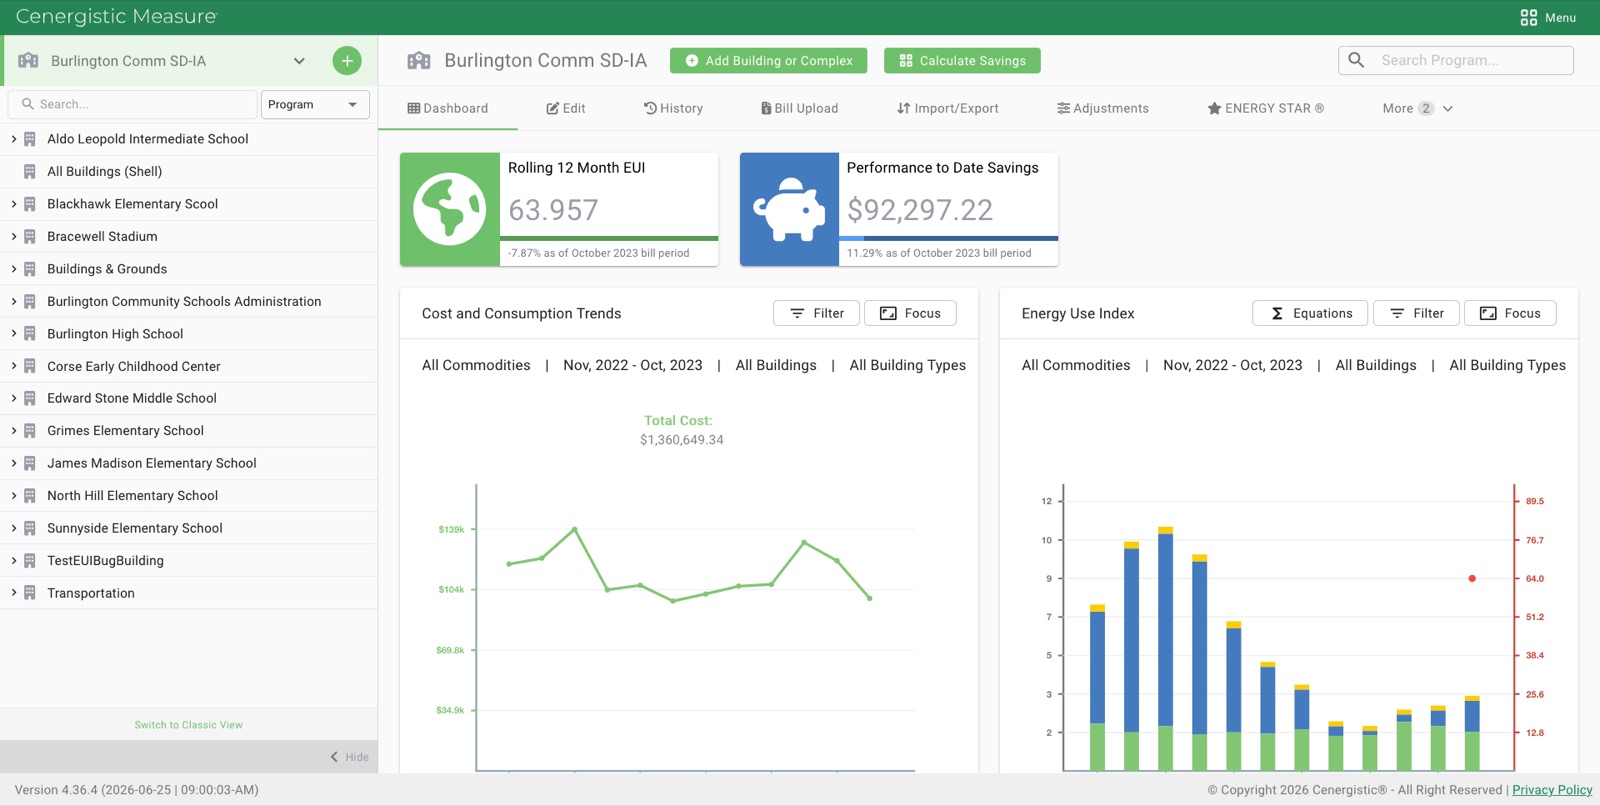Screen dimensions: 1600x806
Task: Expand Aldo Leopold Intermediate School tree node
Action: 13,139
